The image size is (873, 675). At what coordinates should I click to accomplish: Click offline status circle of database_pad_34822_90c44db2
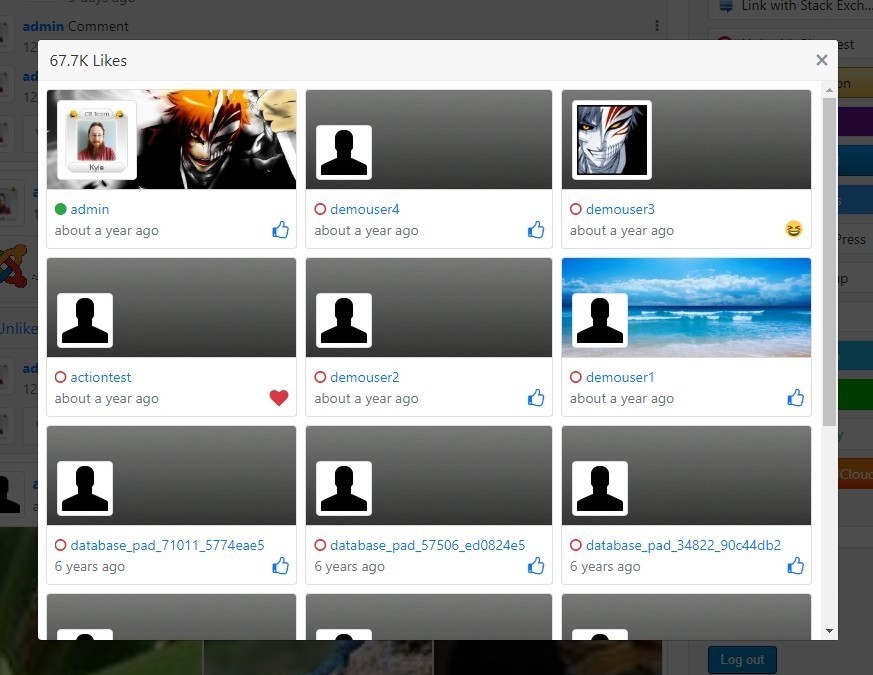click(576, 545)
